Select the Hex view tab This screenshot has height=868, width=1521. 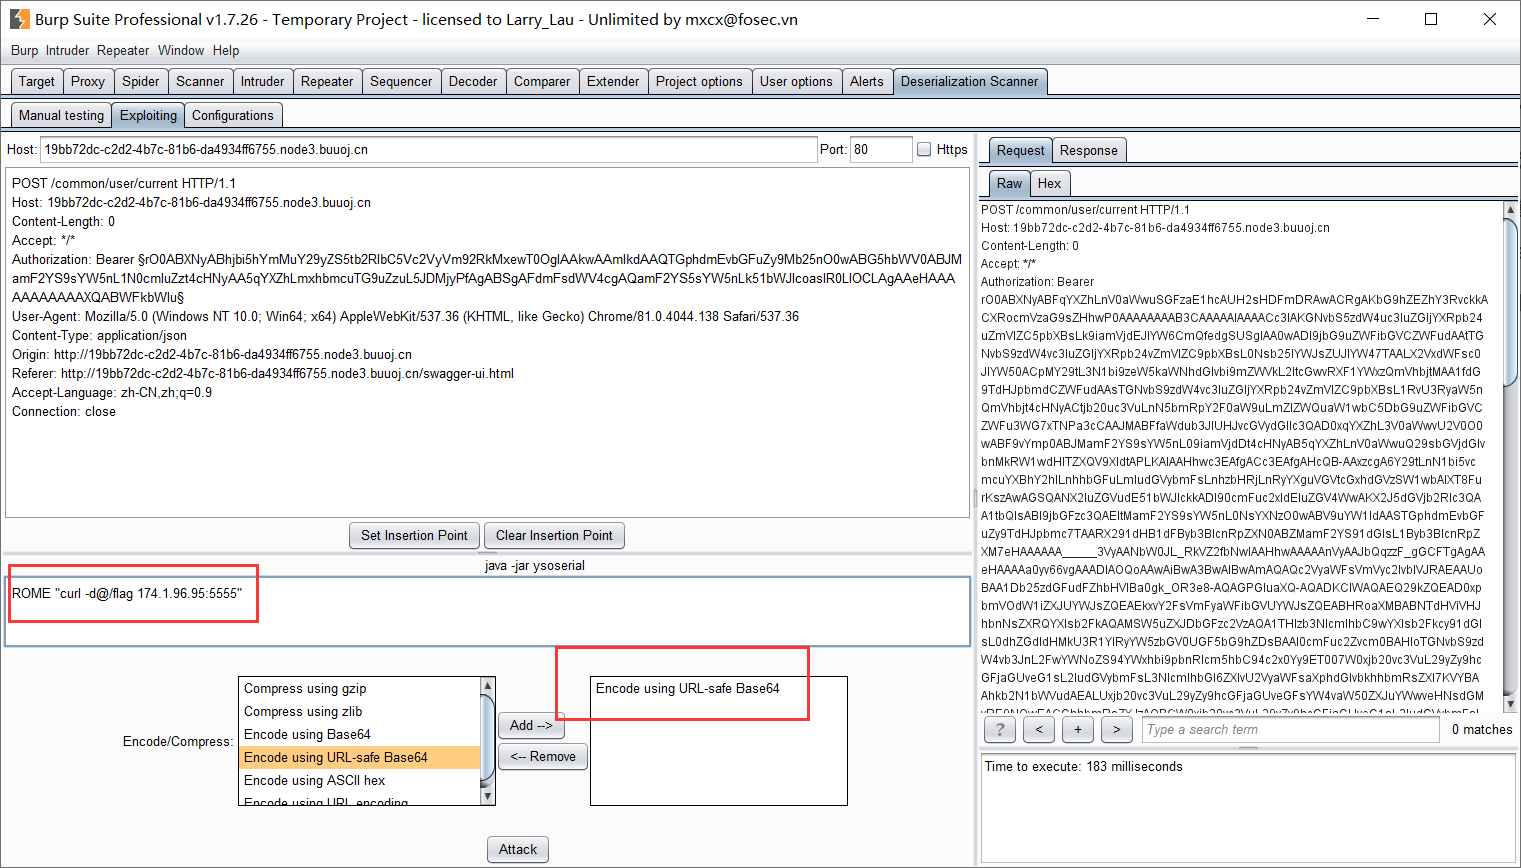[1049, 183]
